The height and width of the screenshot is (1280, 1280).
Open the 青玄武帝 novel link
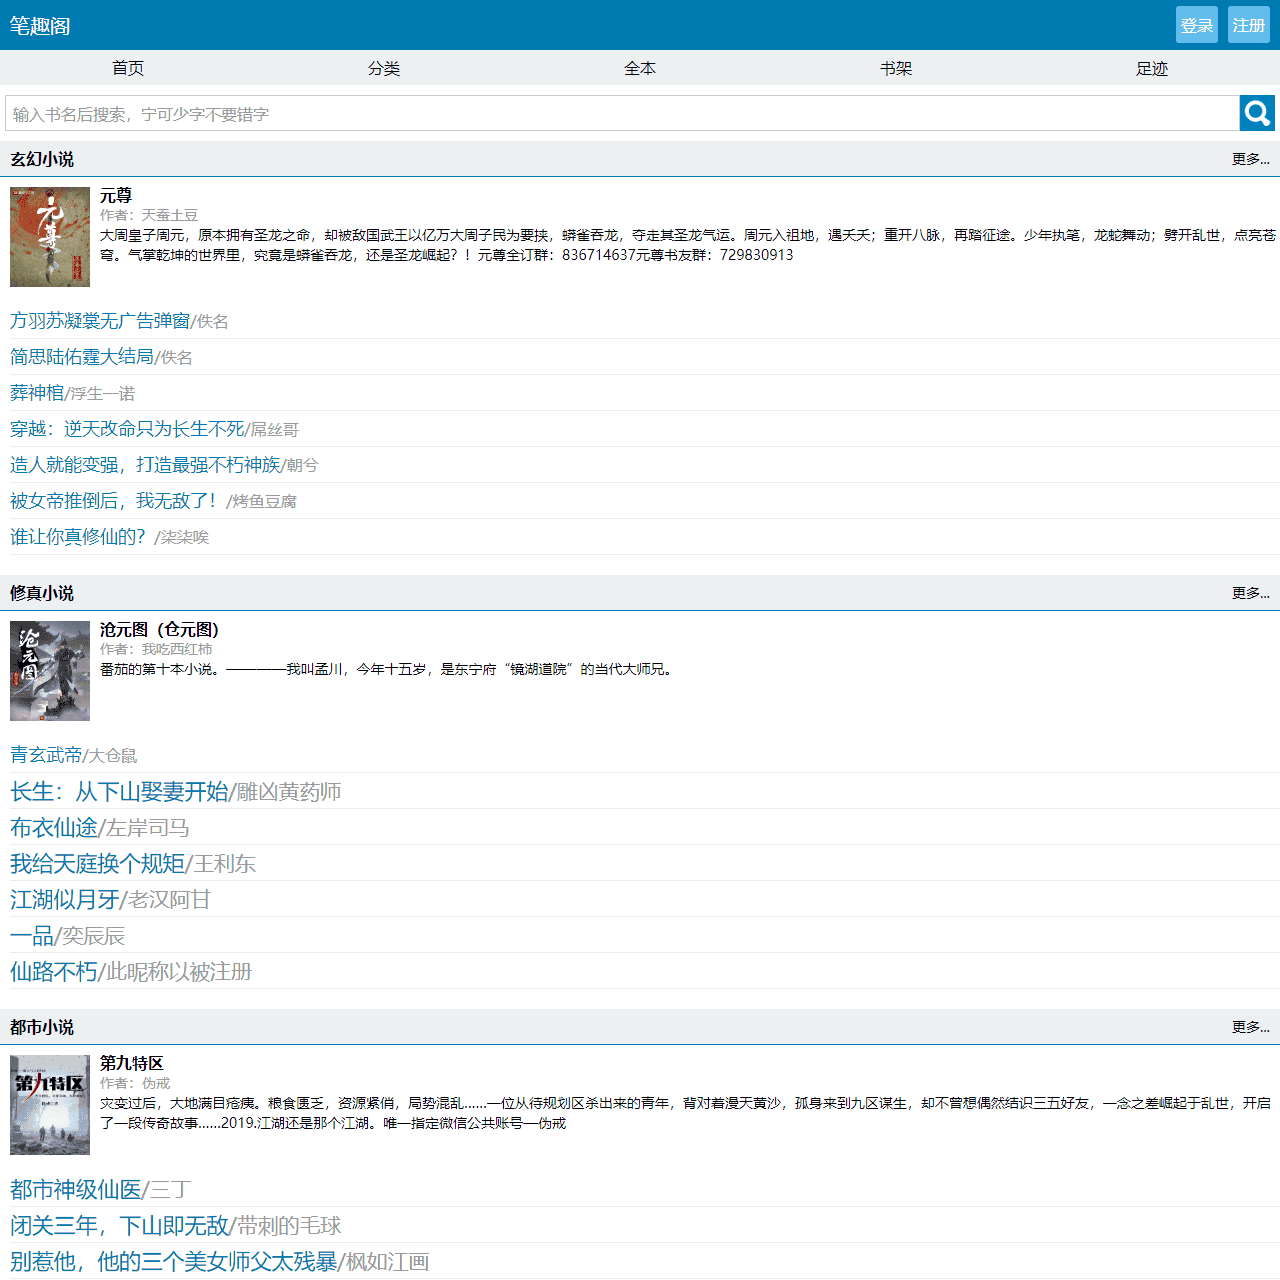46,754
